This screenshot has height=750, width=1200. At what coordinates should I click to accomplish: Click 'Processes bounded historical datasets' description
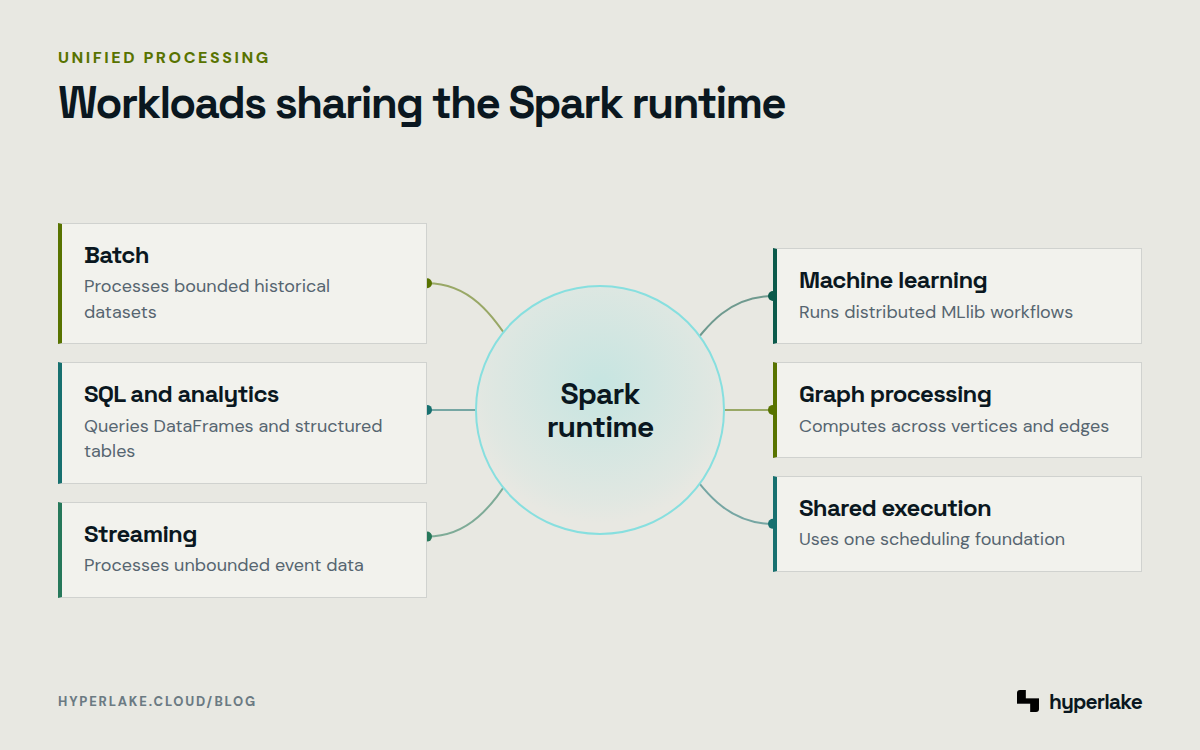(x=207, y=299)
